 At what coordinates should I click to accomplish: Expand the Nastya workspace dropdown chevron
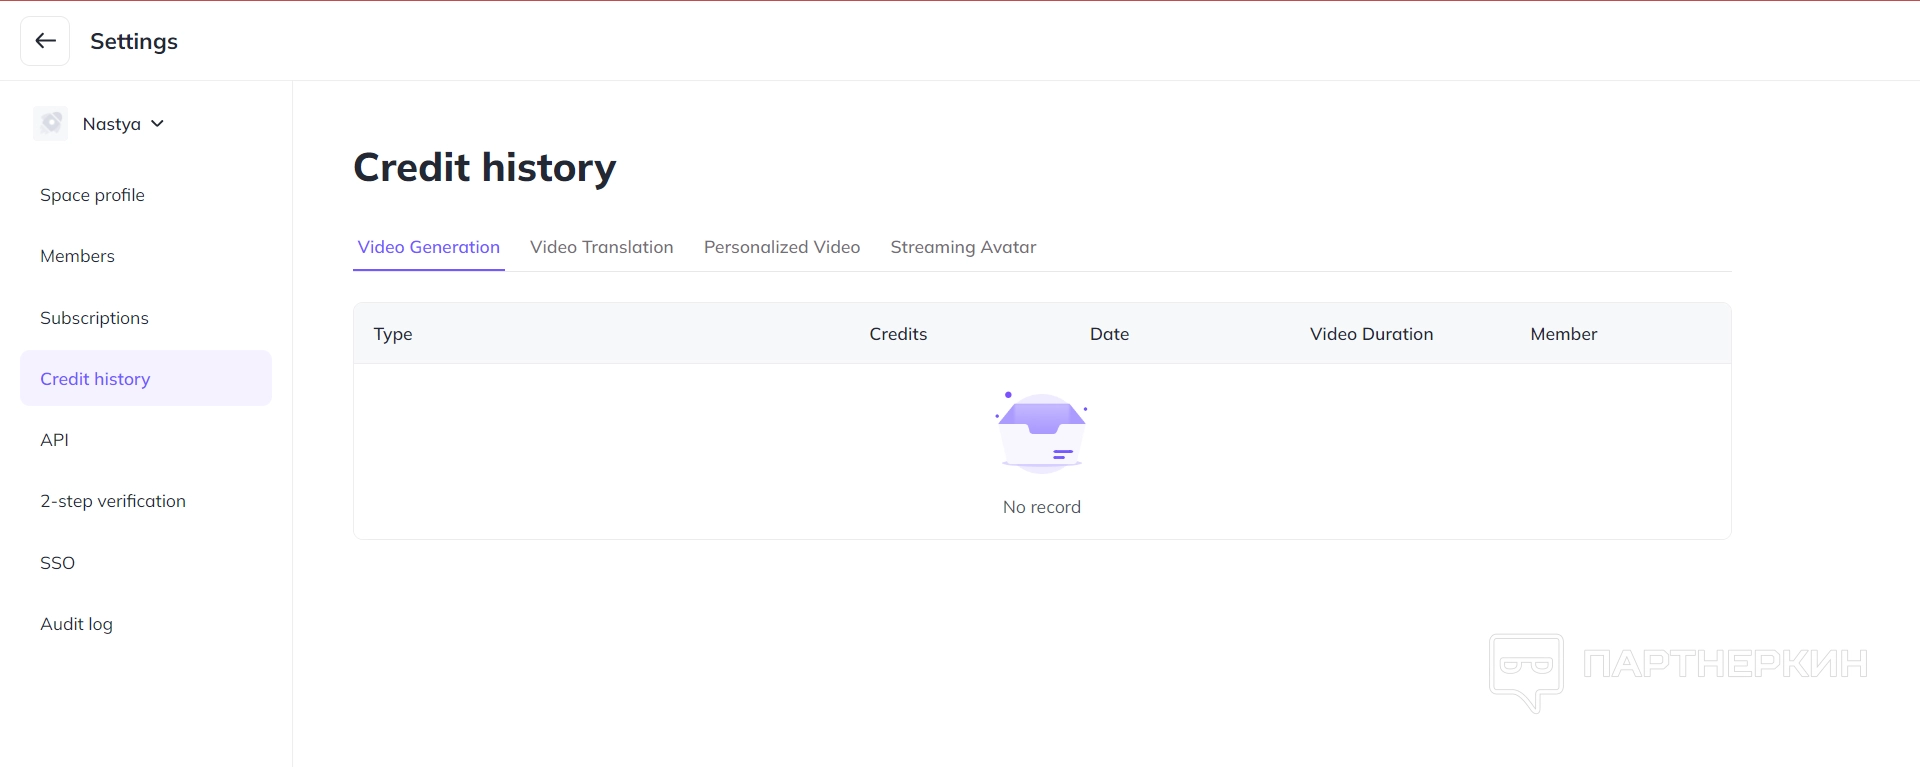[157, 124]
